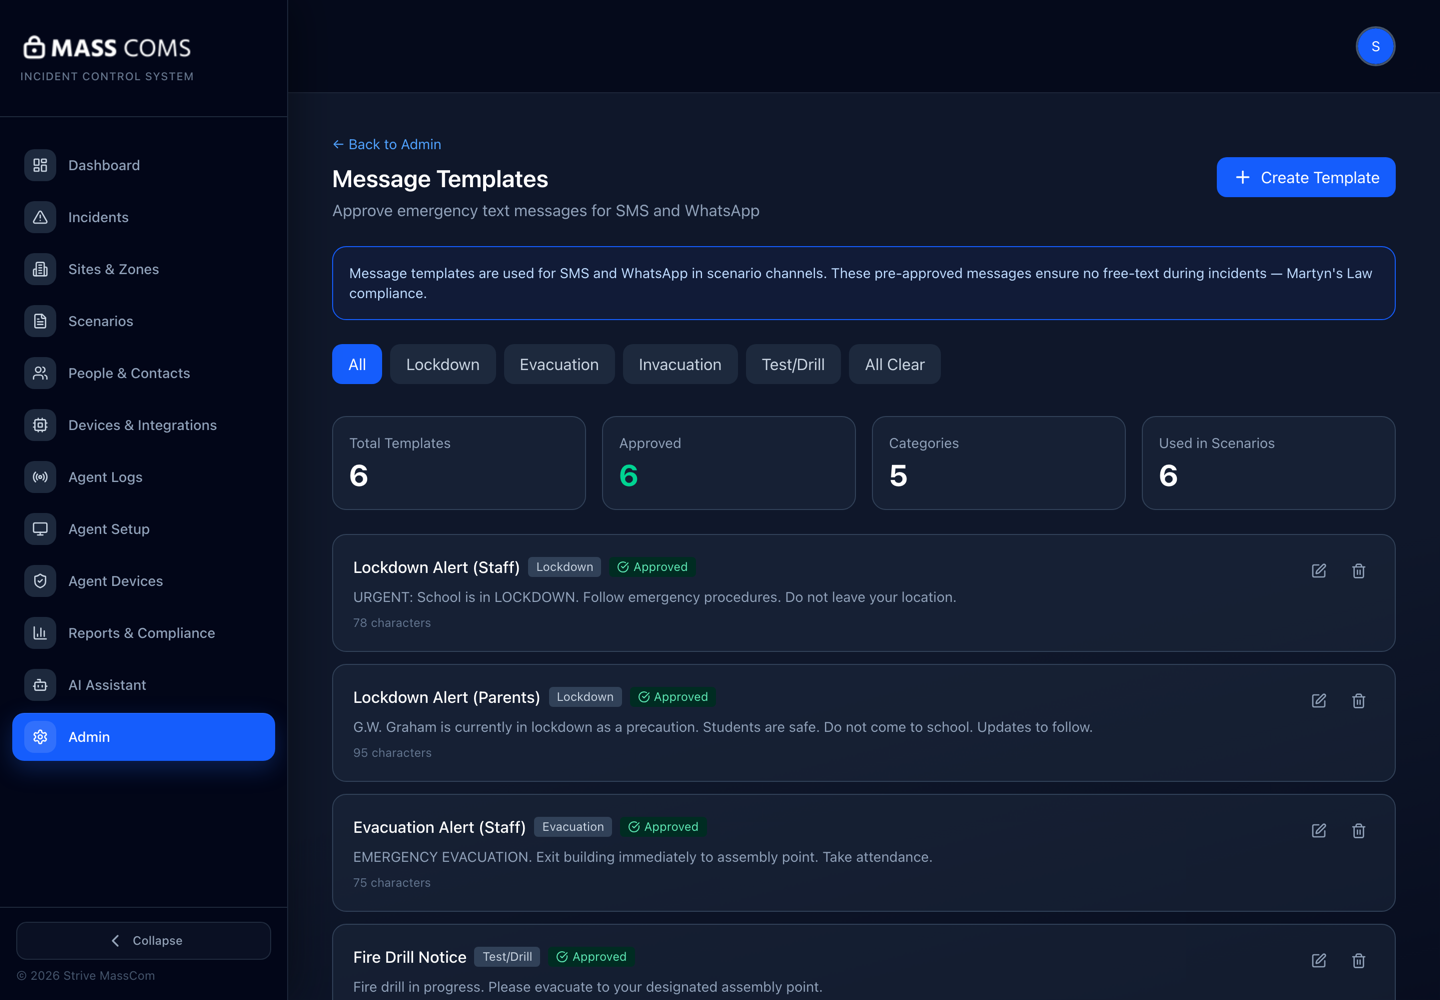Select the All filter tab
1440x1000 pixels.
pos(357,364)
